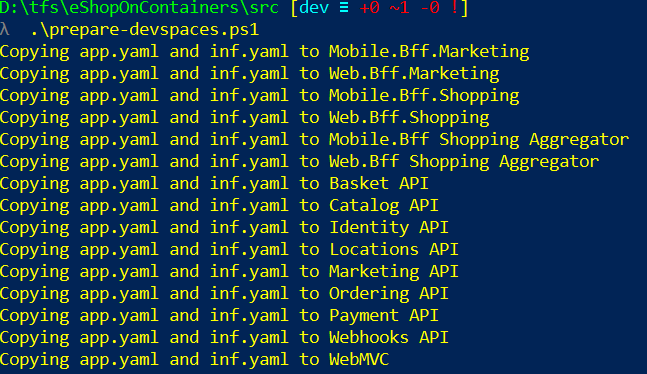Click the dev branch name
Image resolution: width=647 pixels, height=374 pixels.
coord(314,8)
